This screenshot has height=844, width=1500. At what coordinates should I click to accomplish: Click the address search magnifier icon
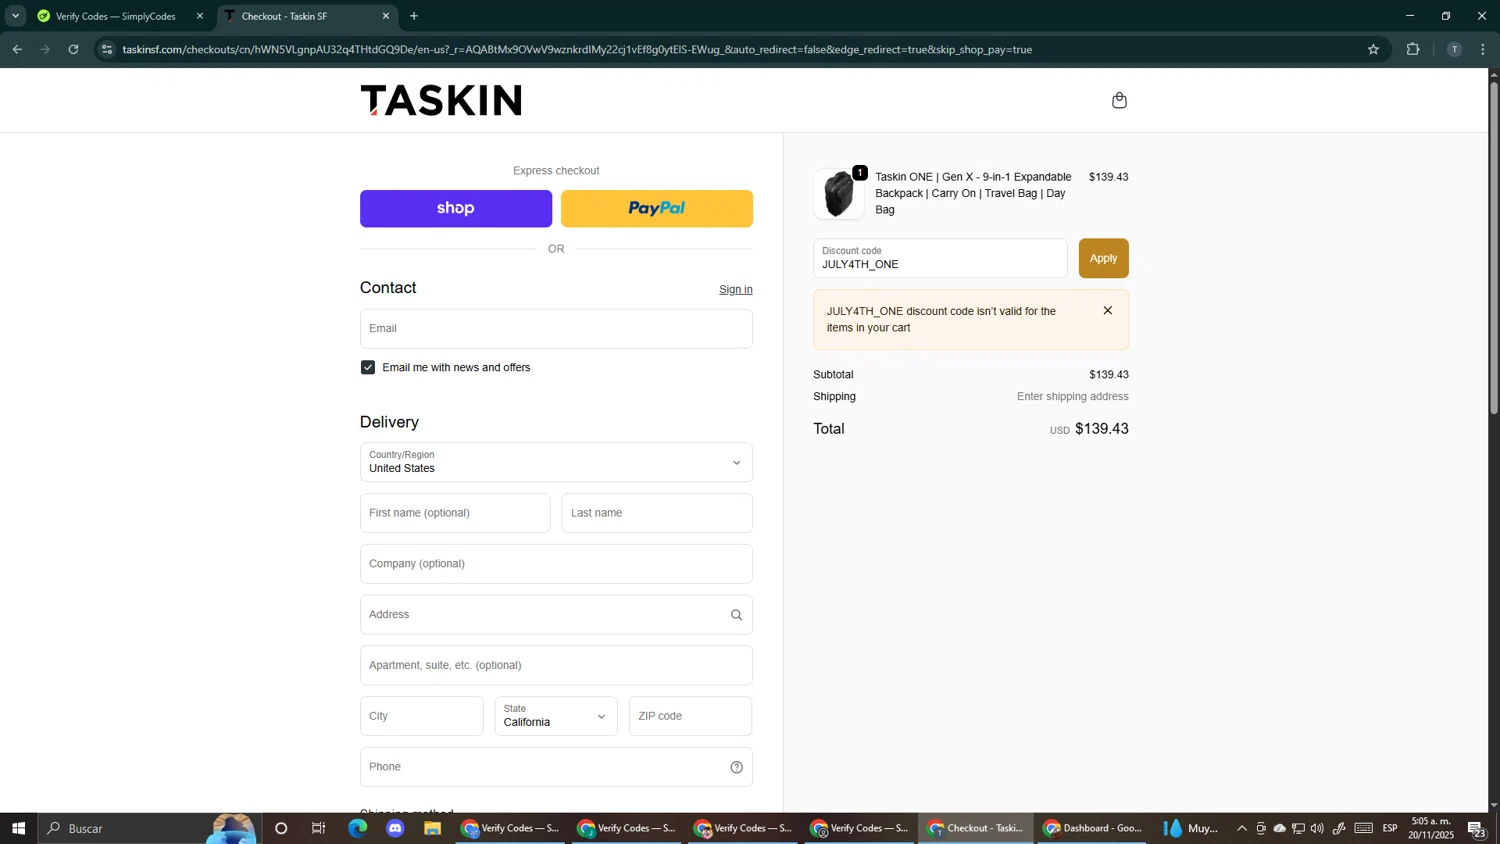click(736, 615)
